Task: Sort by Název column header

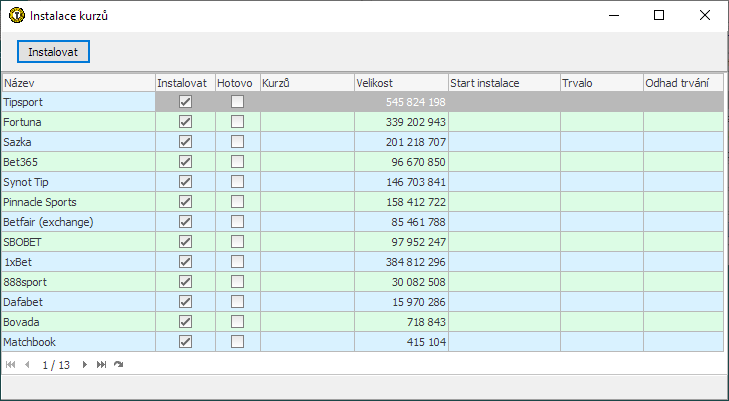Action: coord(79,83)
